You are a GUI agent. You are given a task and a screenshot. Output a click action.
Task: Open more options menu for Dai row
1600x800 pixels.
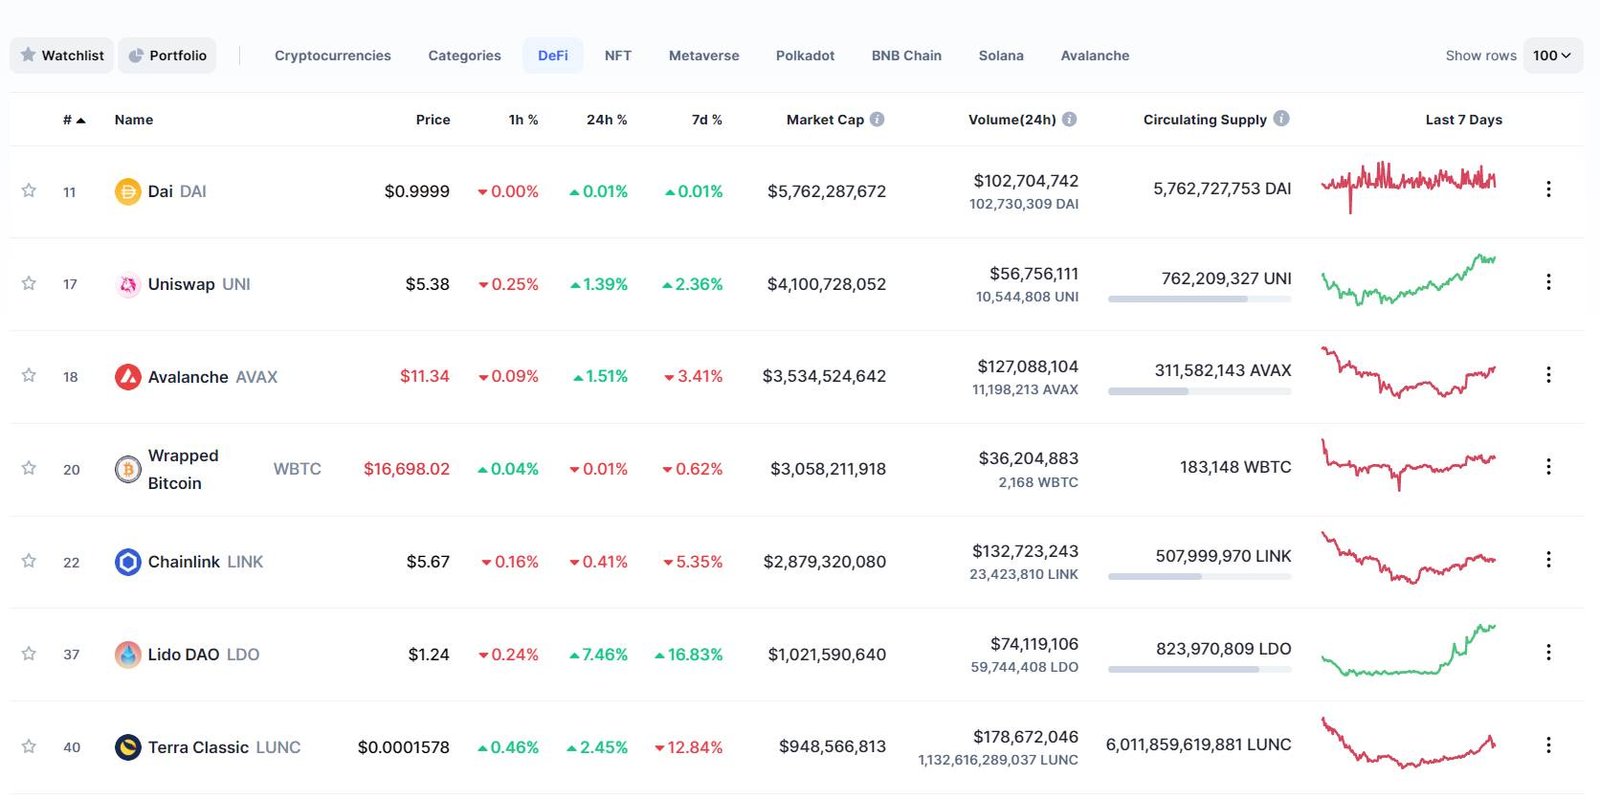1548,189
